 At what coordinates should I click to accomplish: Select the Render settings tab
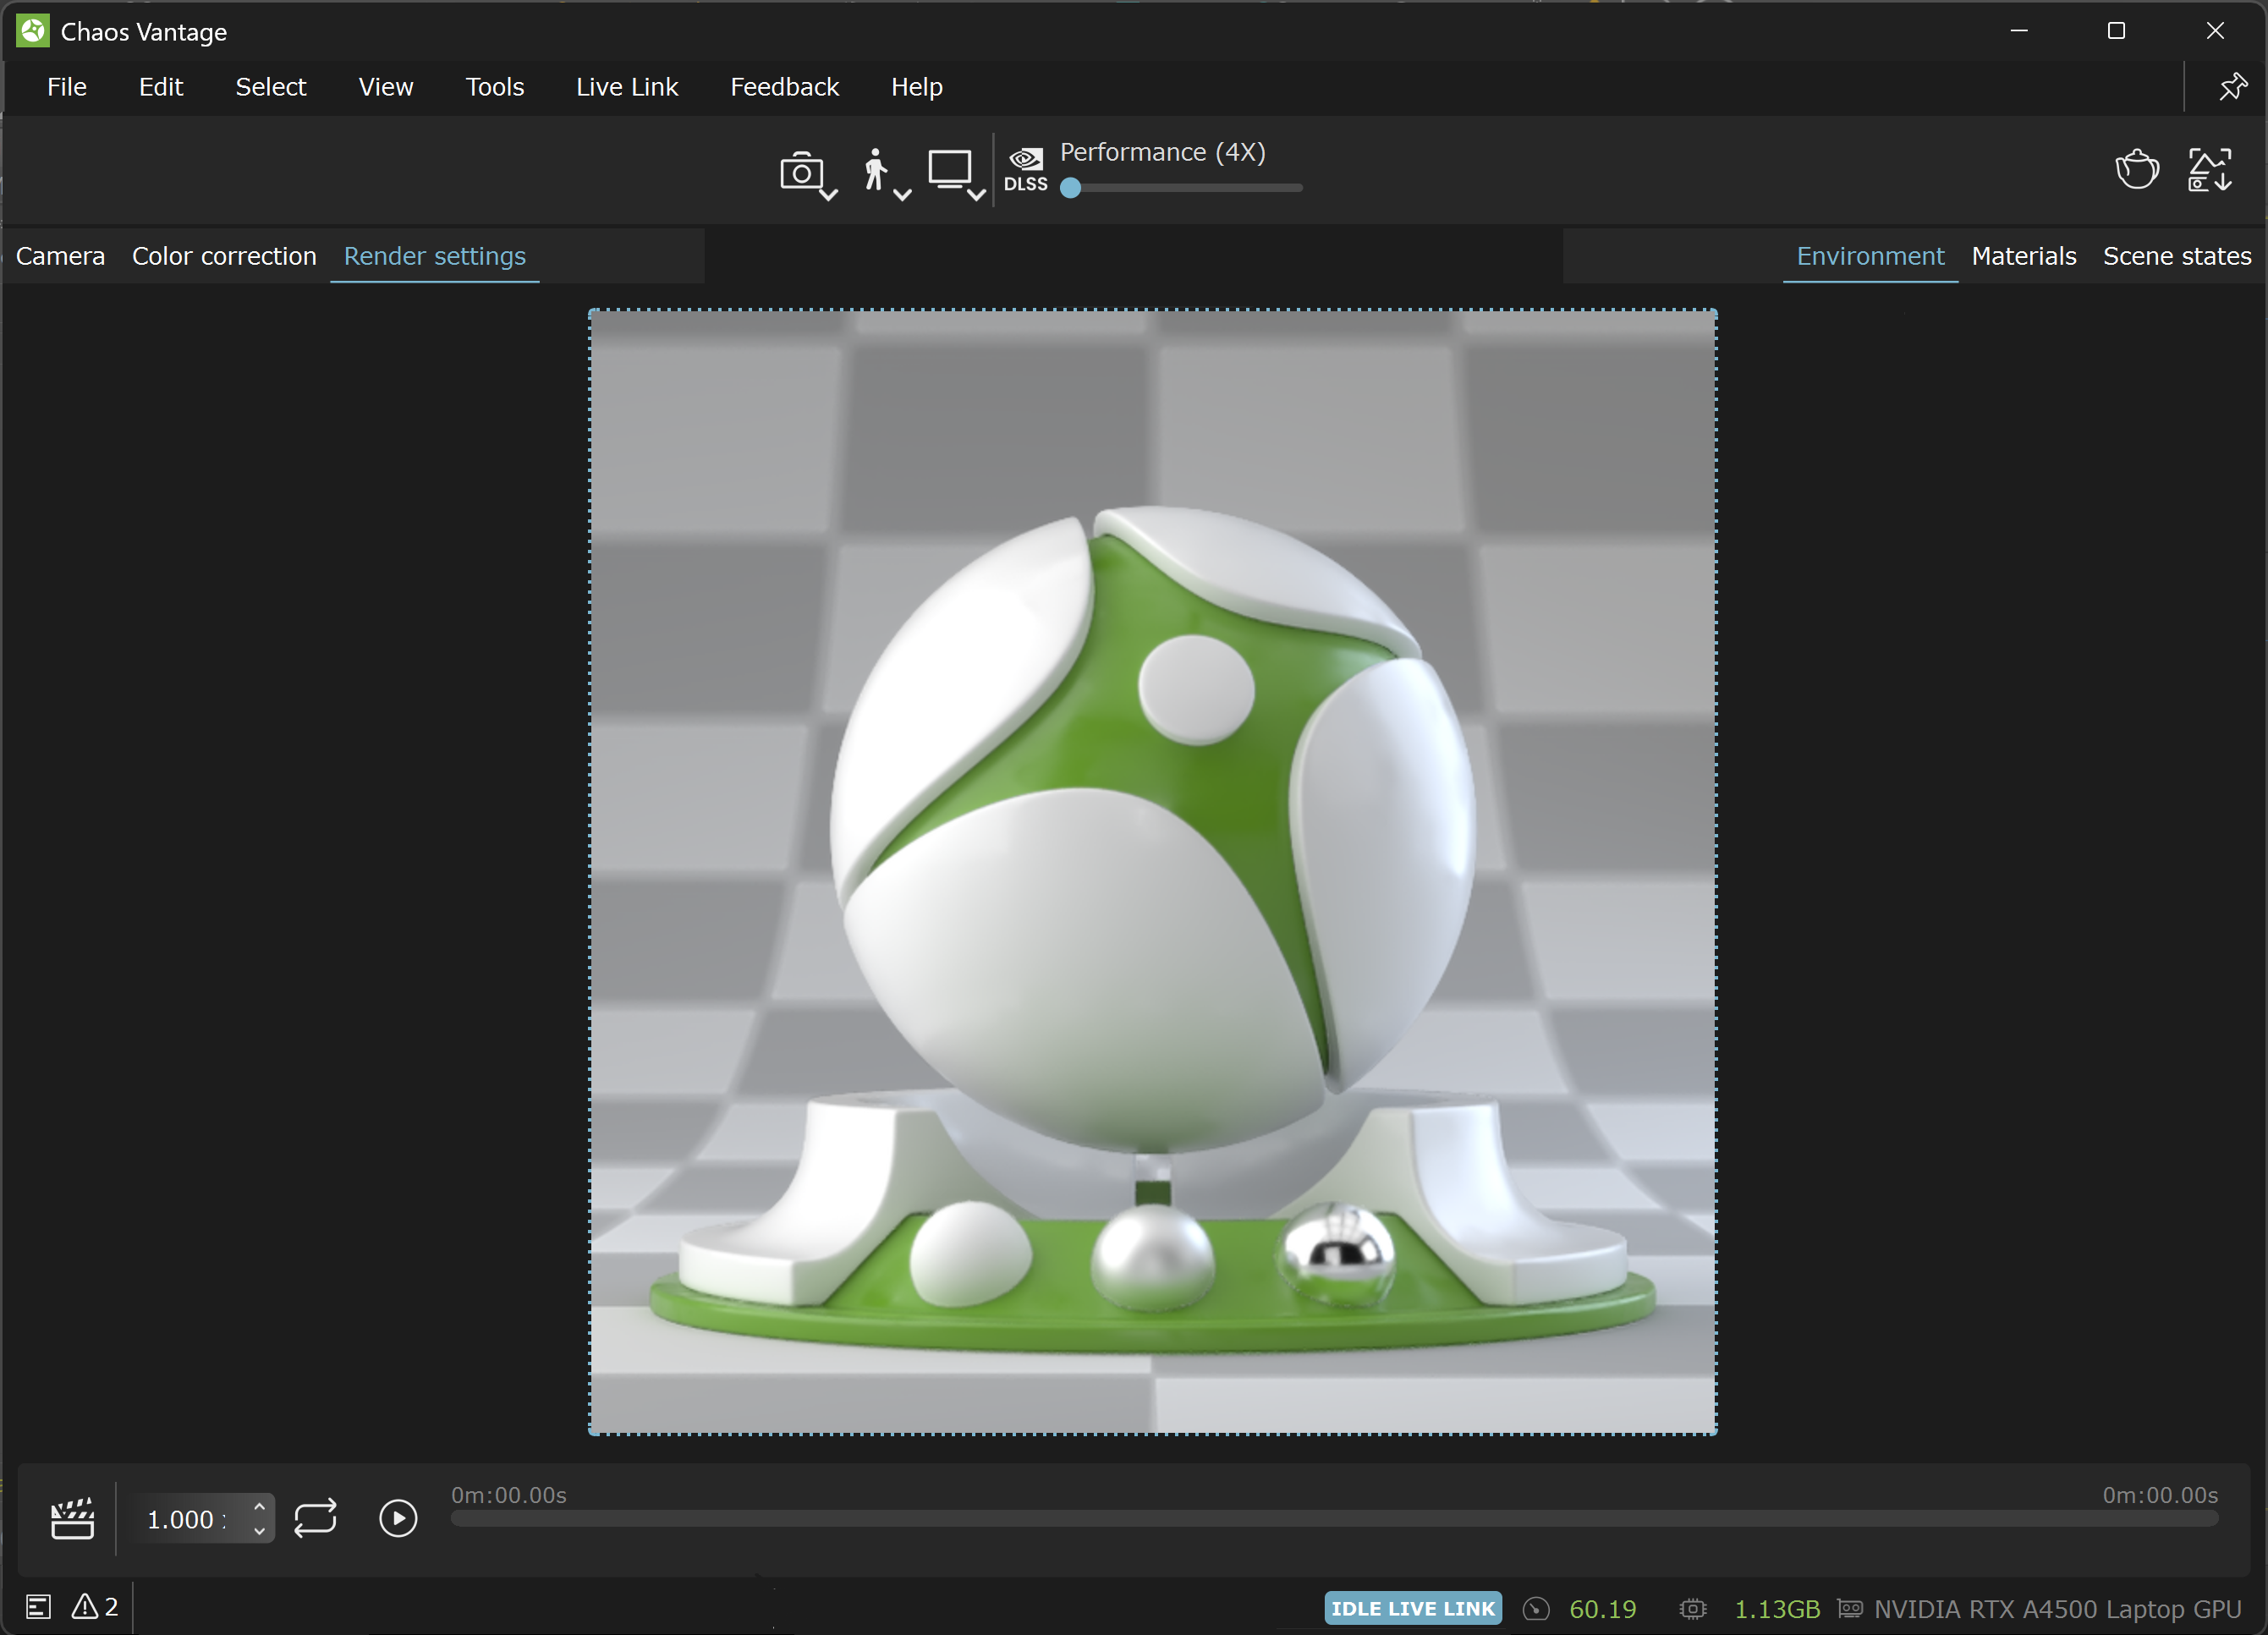(x=435, y=256)
